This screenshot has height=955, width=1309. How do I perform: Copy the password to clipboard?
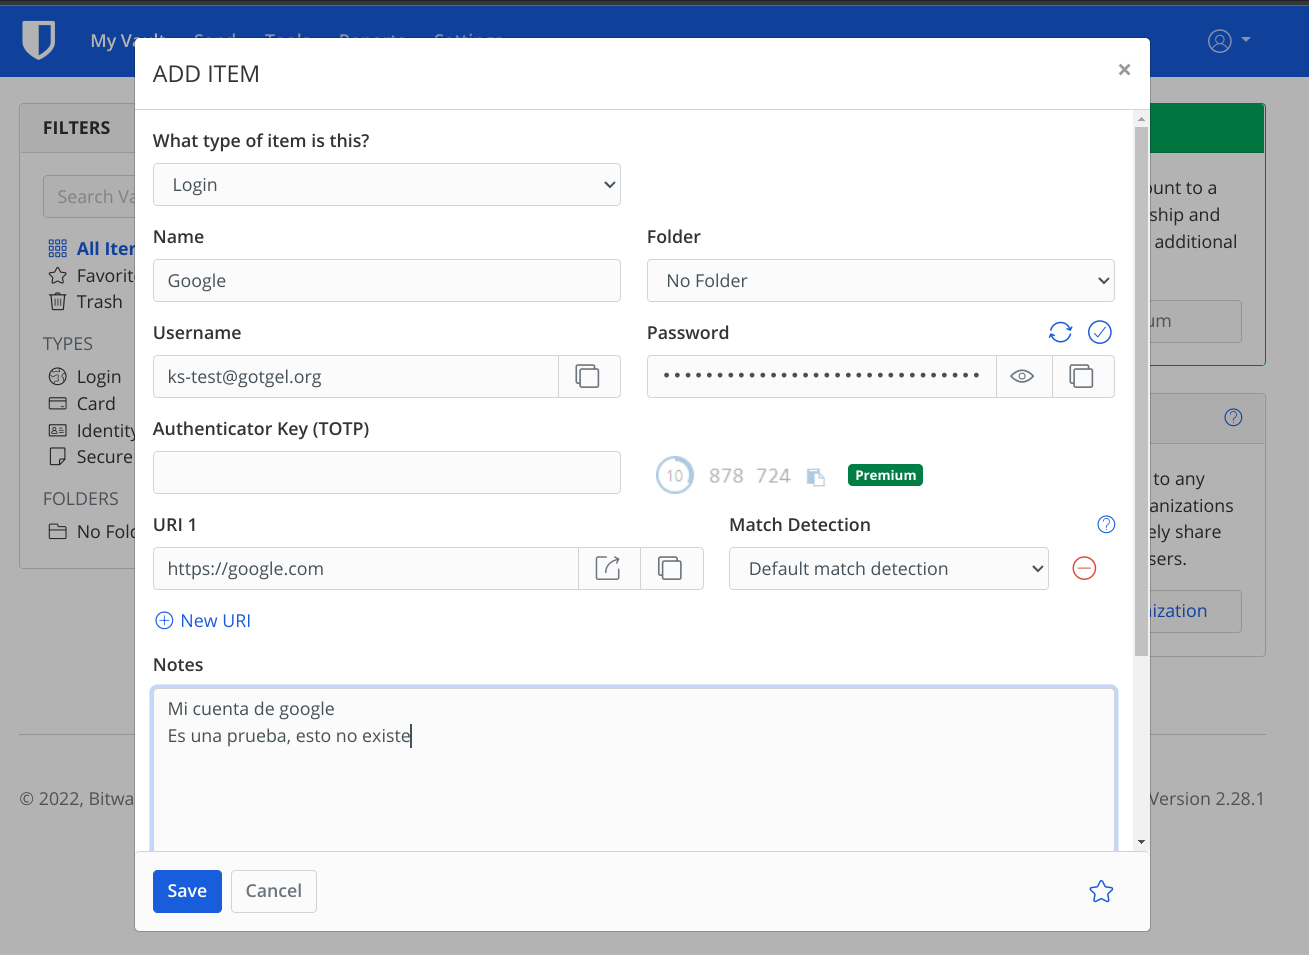click(1082, 377)
